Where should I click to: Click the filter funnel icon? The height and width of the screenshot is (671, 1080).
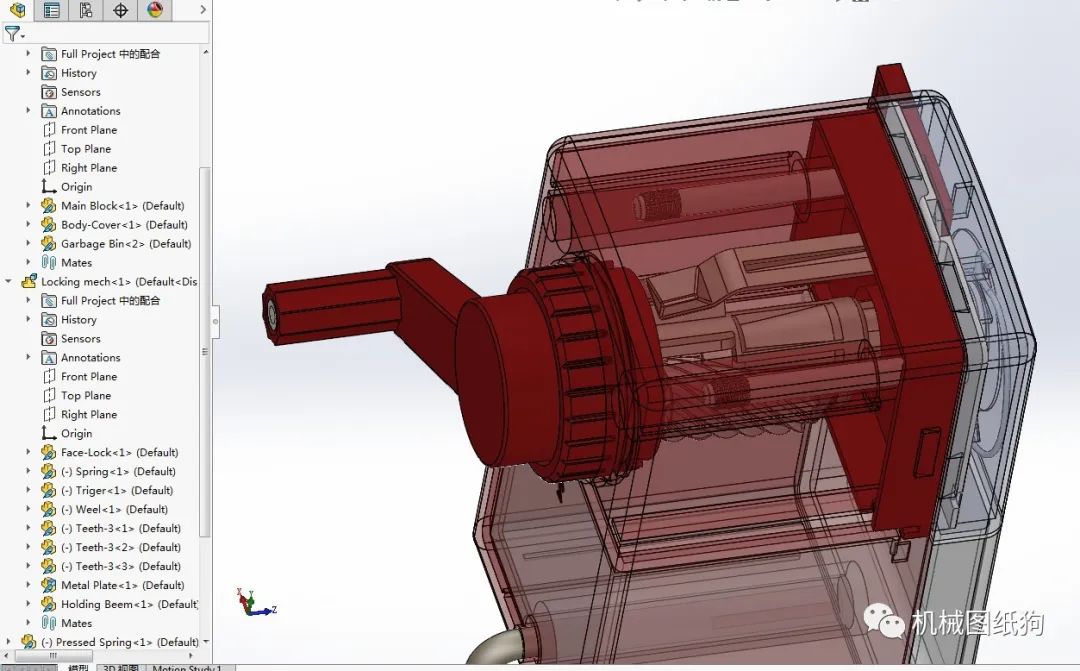coord(11,32)
